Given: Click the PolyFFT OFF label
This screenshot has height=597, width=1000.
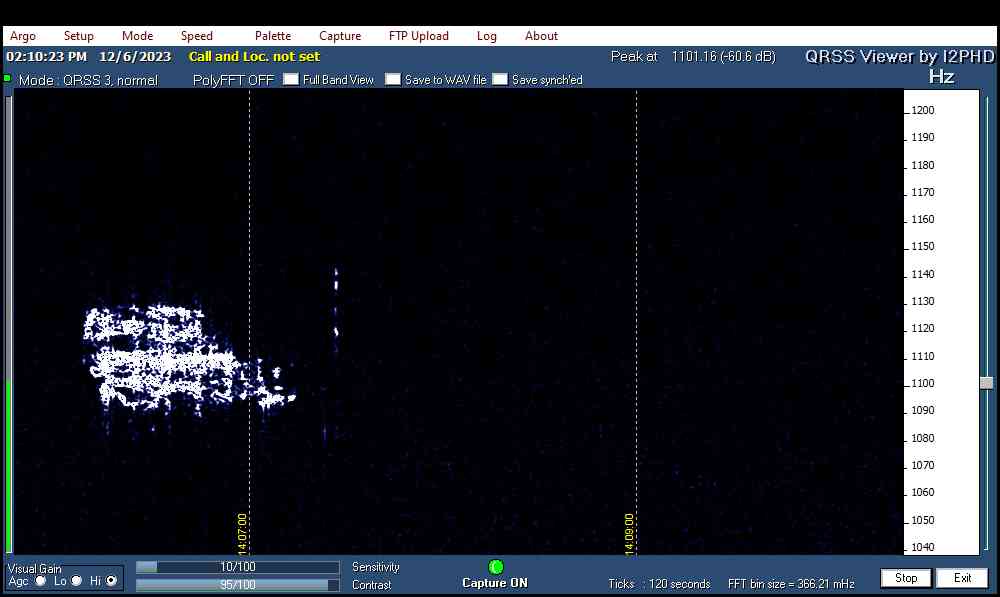Looking at the screenshot, I should click(233, 80).
